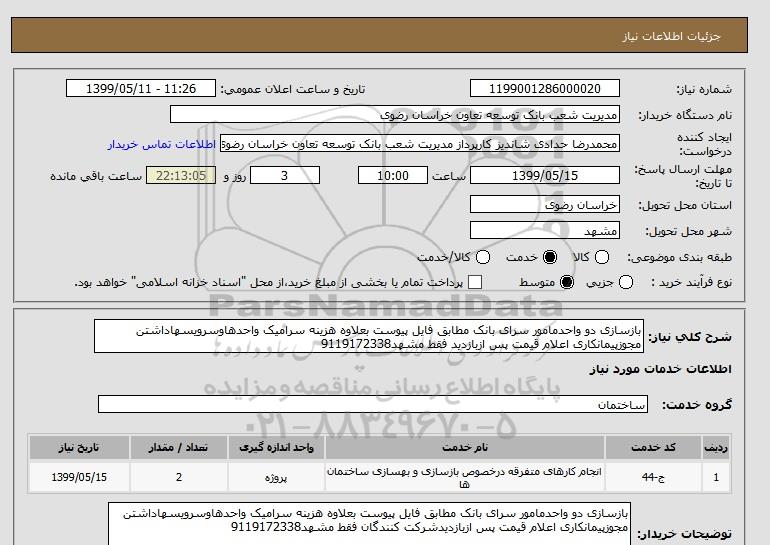Click the نام خدمت column header
Image resolution: width=770 pixels, height=545 pixels.
(465, 447)
